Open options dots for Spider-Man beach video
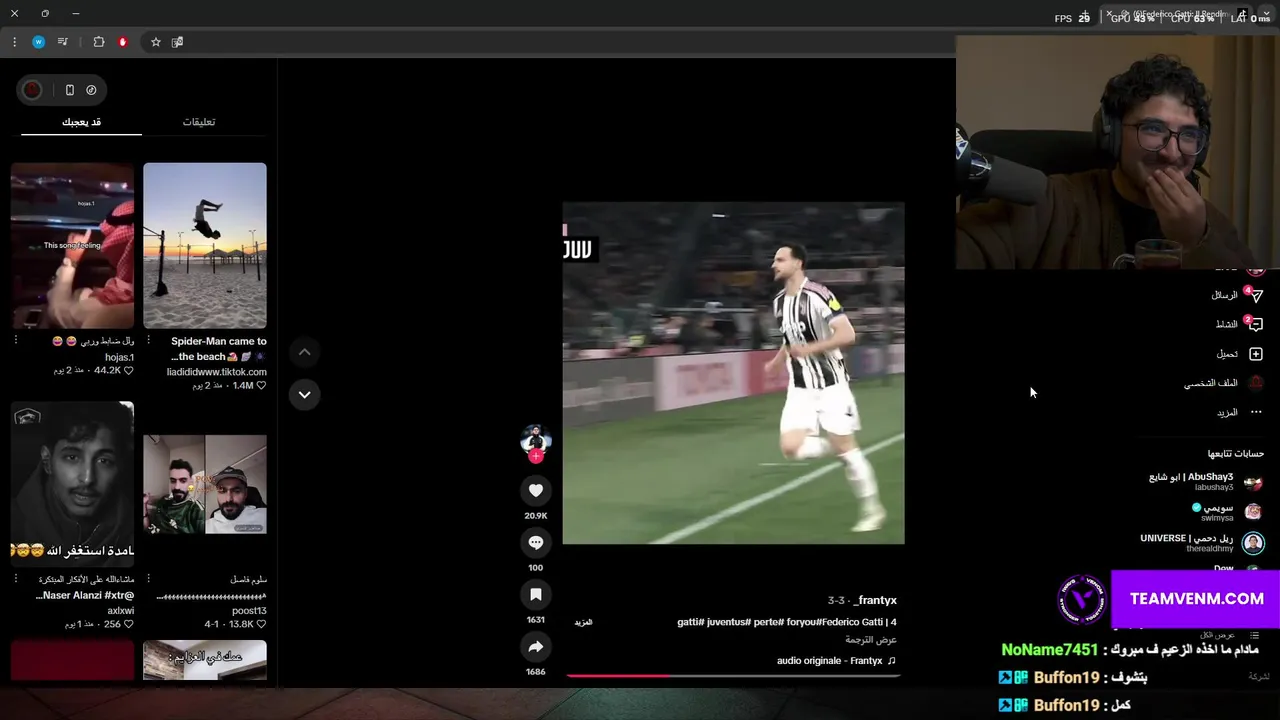This screenshot has width=1280, height=720. point(148,341)
